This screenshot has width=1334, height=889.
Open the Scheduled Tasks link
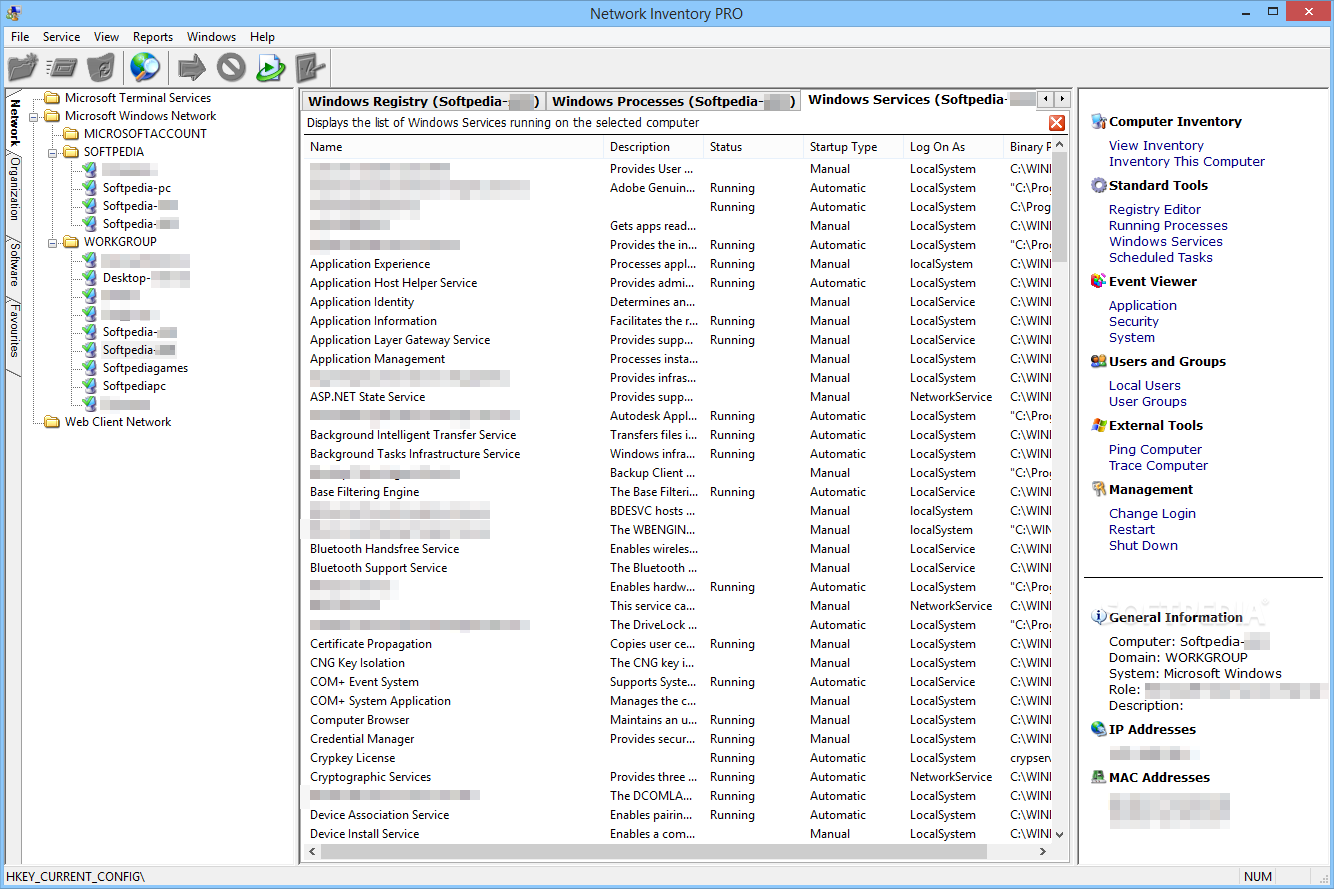point(1161,257)
